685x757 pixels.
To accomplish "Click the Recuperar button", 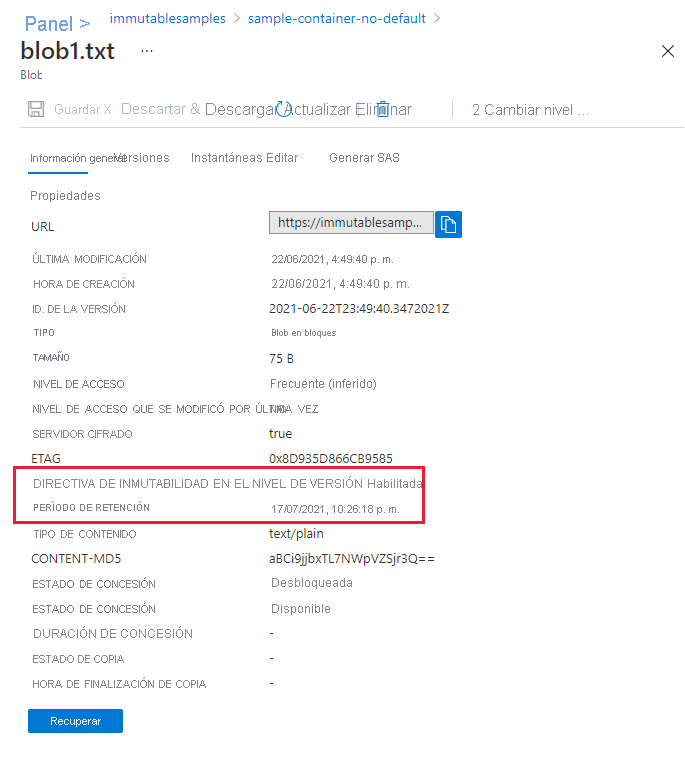I will coord(75,721).
